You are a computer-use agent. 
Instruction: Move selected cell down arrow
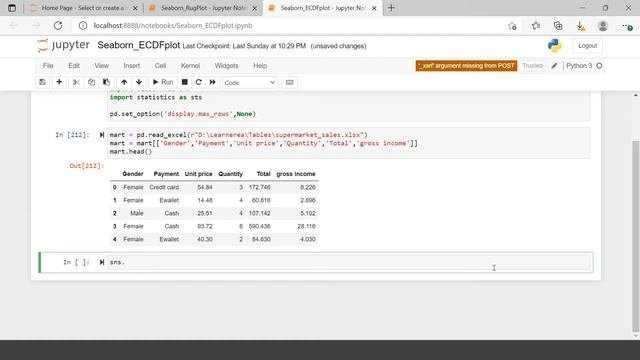139,82
